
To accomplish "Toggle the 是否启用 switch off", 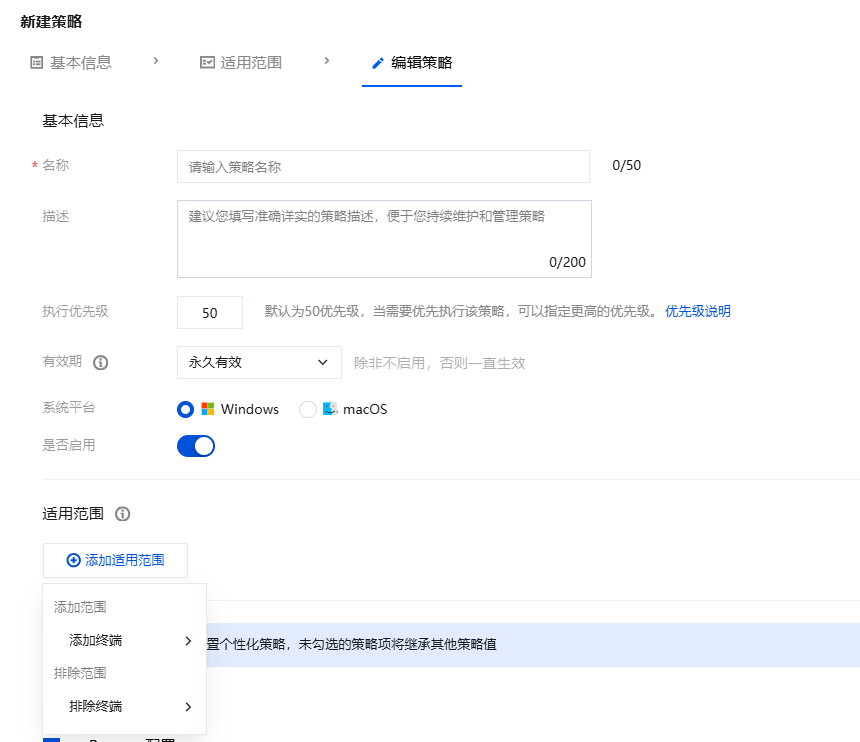I will tap(196, 446).
